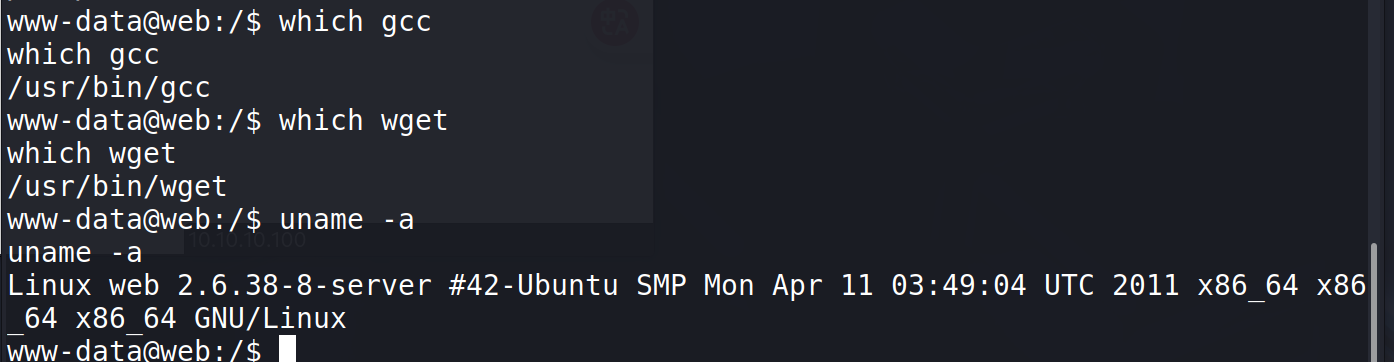Click the last www-data@web:/$ prompt
1394x362 pixels.
coord(134,349)
